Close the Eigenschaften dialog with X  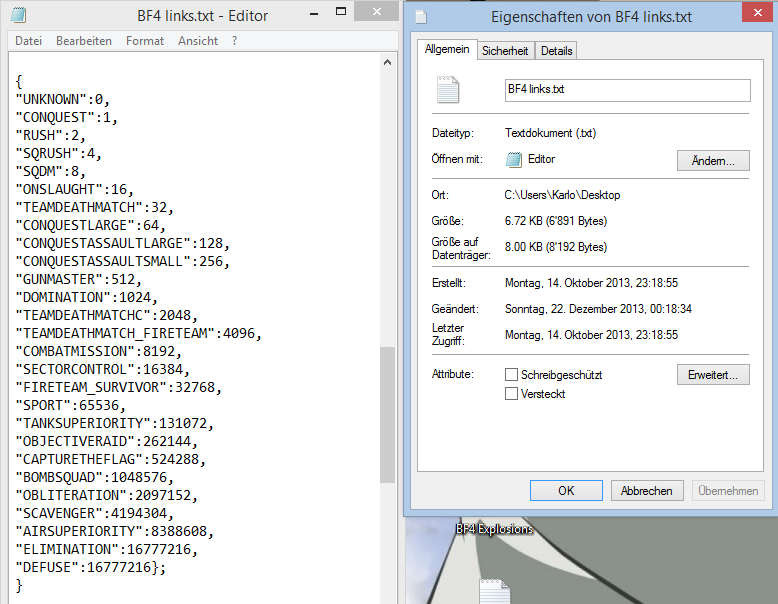[758, 12]
